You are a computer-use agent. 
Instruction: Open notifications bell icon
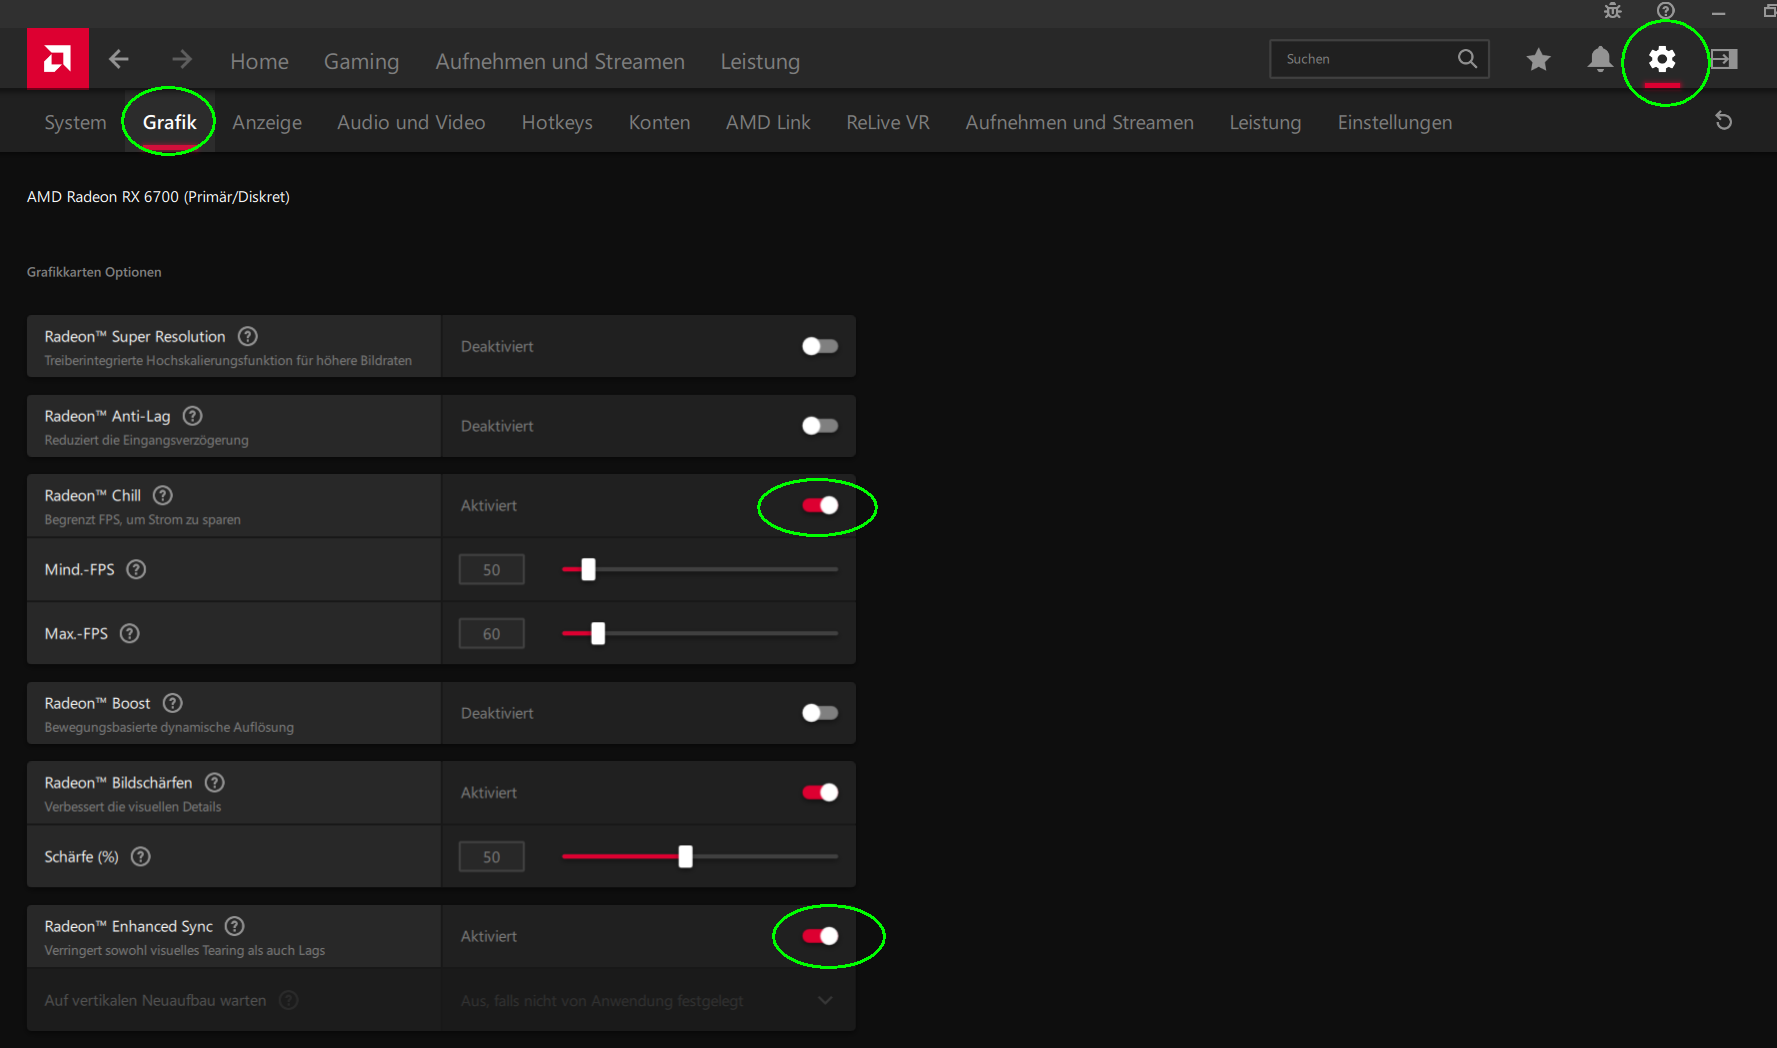[x=1600, y=60]
